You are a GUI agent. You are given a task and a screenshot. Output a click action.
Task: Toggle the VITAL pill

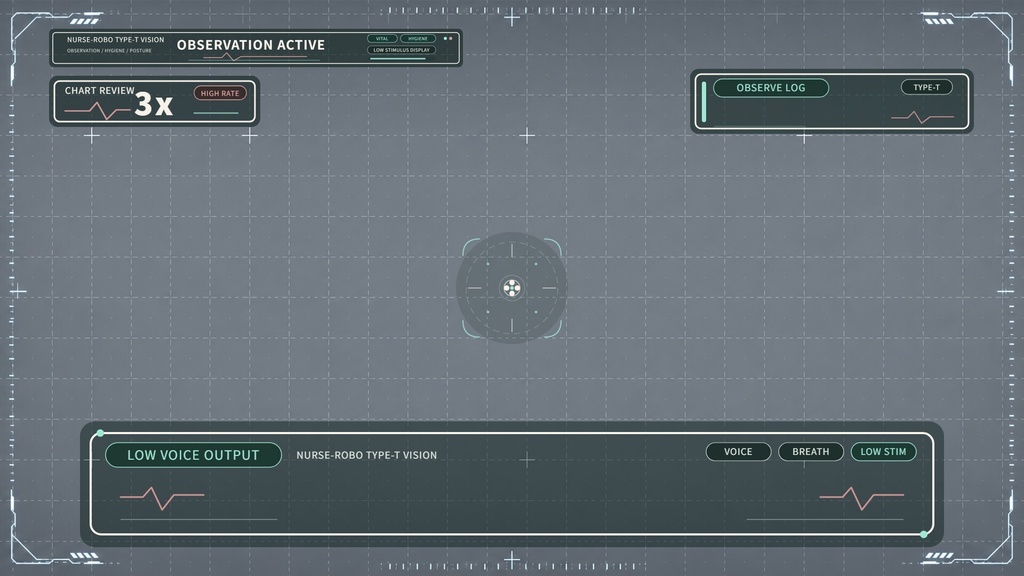pos(382,39)
